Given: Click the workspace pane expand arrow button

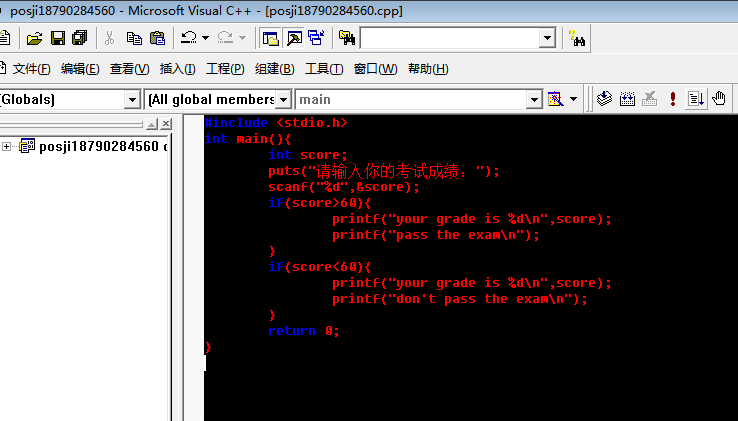Looking at the screenshot, I should tap(152, 124).
